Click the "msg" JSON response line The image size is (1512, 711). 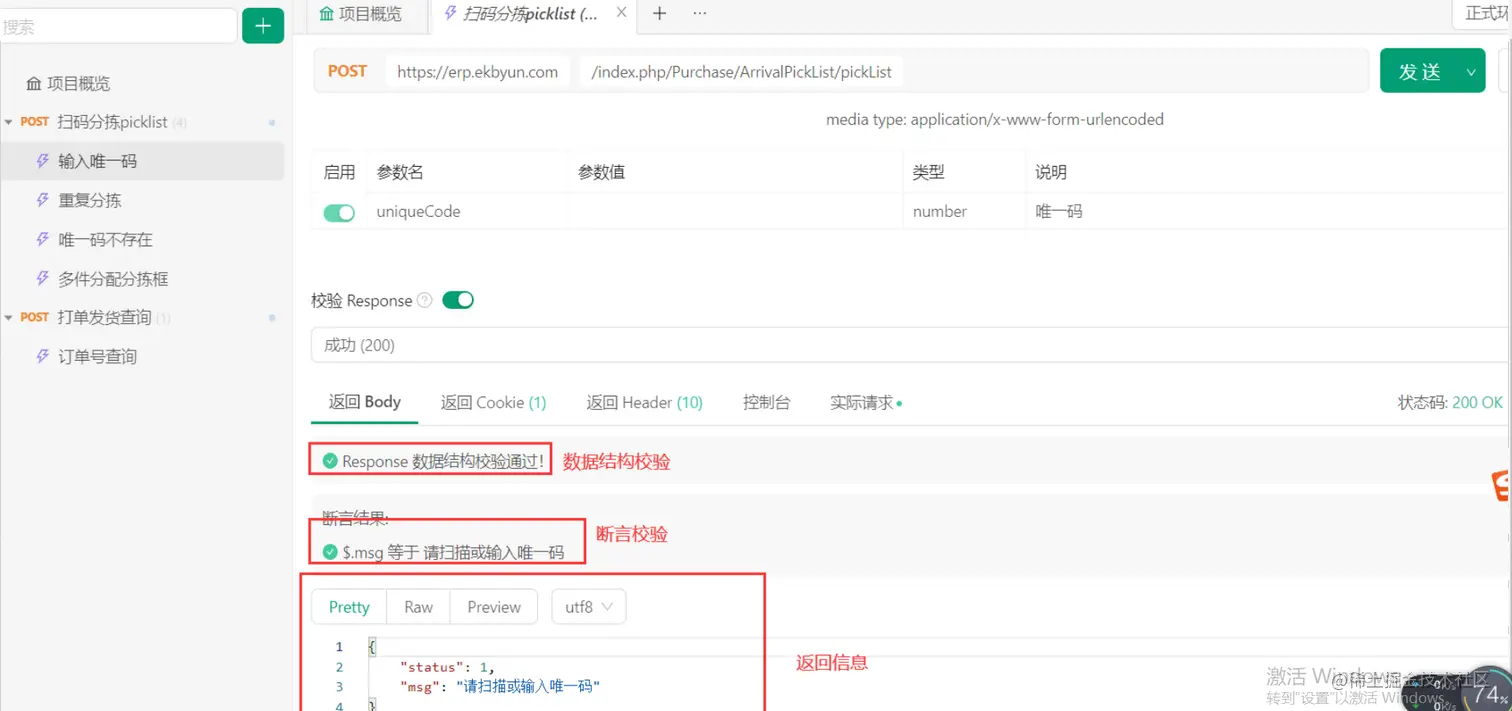[x=499, y=687]
